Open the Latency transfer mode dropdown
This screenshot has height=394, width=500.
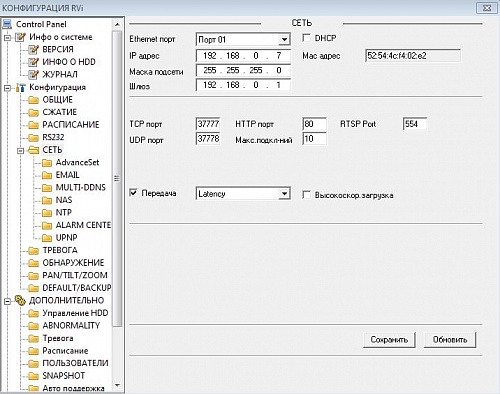click(x=284, y=194)
